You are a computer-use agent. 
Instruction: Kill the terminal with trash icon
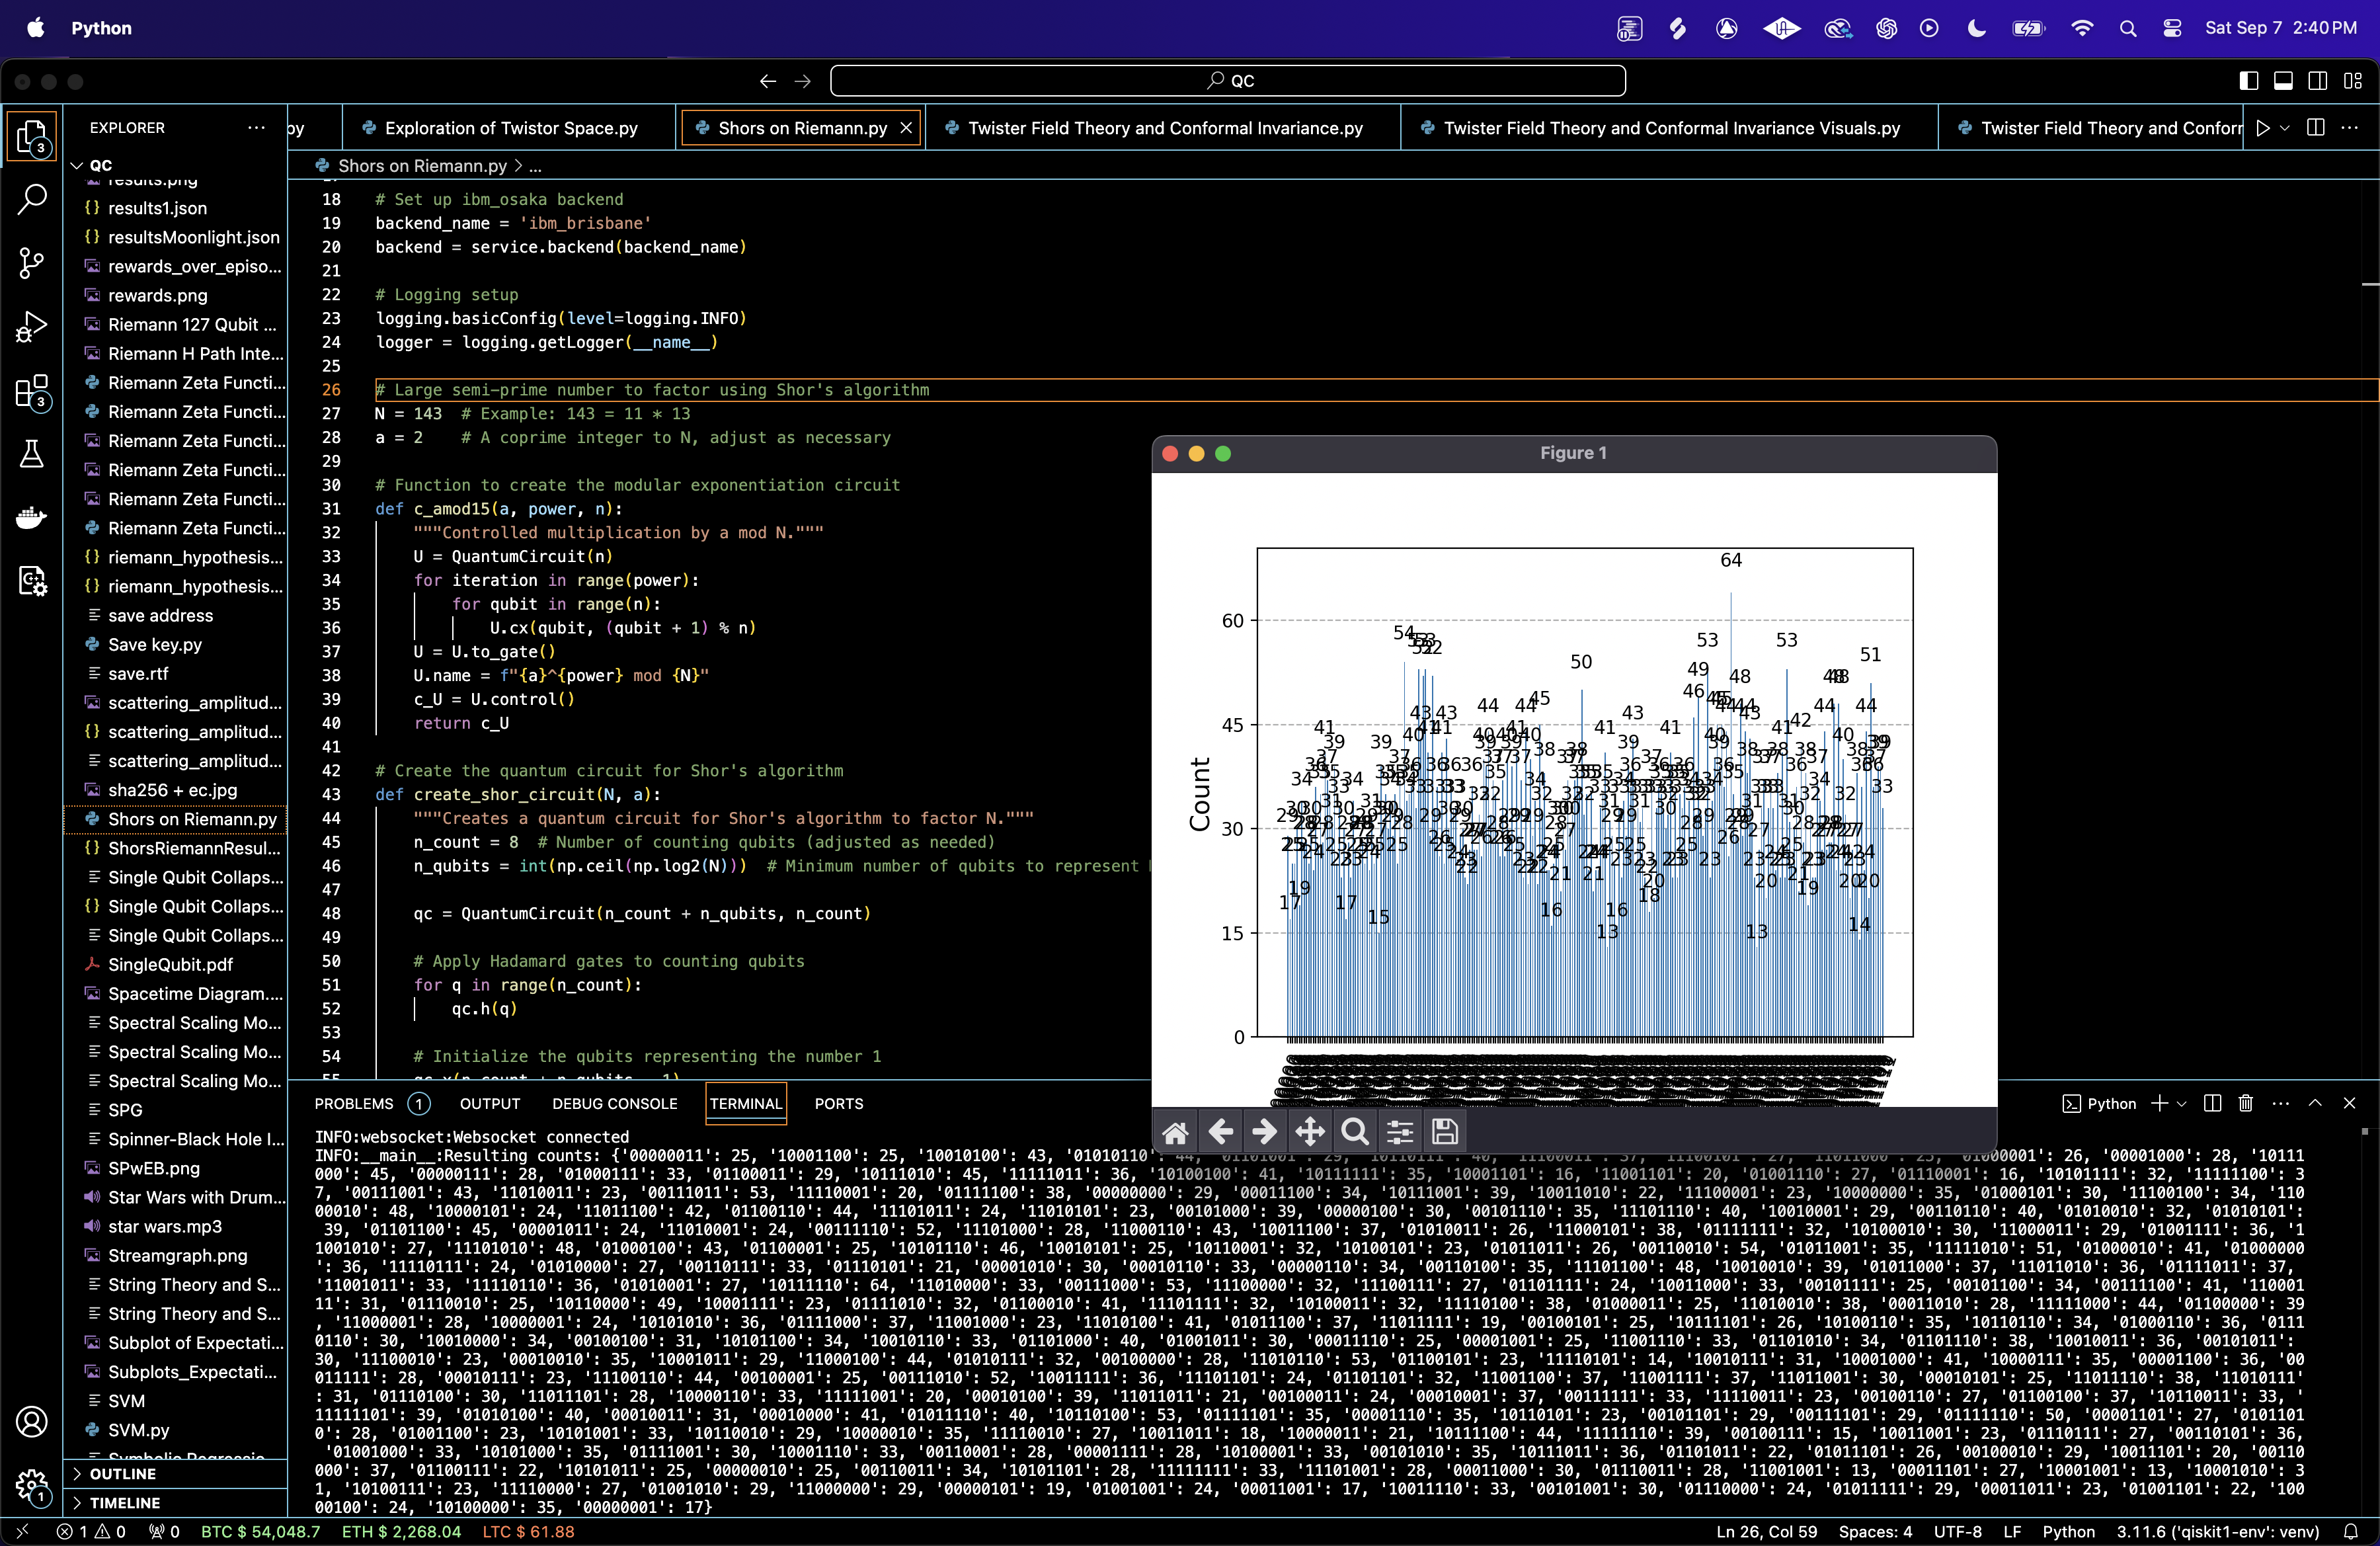(2246, 1103)
